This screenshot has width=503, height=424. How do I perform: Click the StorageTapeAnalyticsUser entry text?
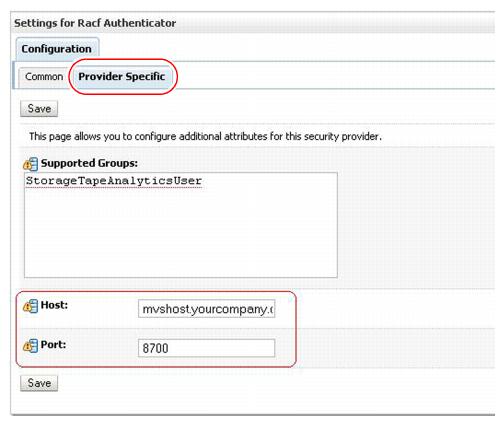(x=114, y=181)
